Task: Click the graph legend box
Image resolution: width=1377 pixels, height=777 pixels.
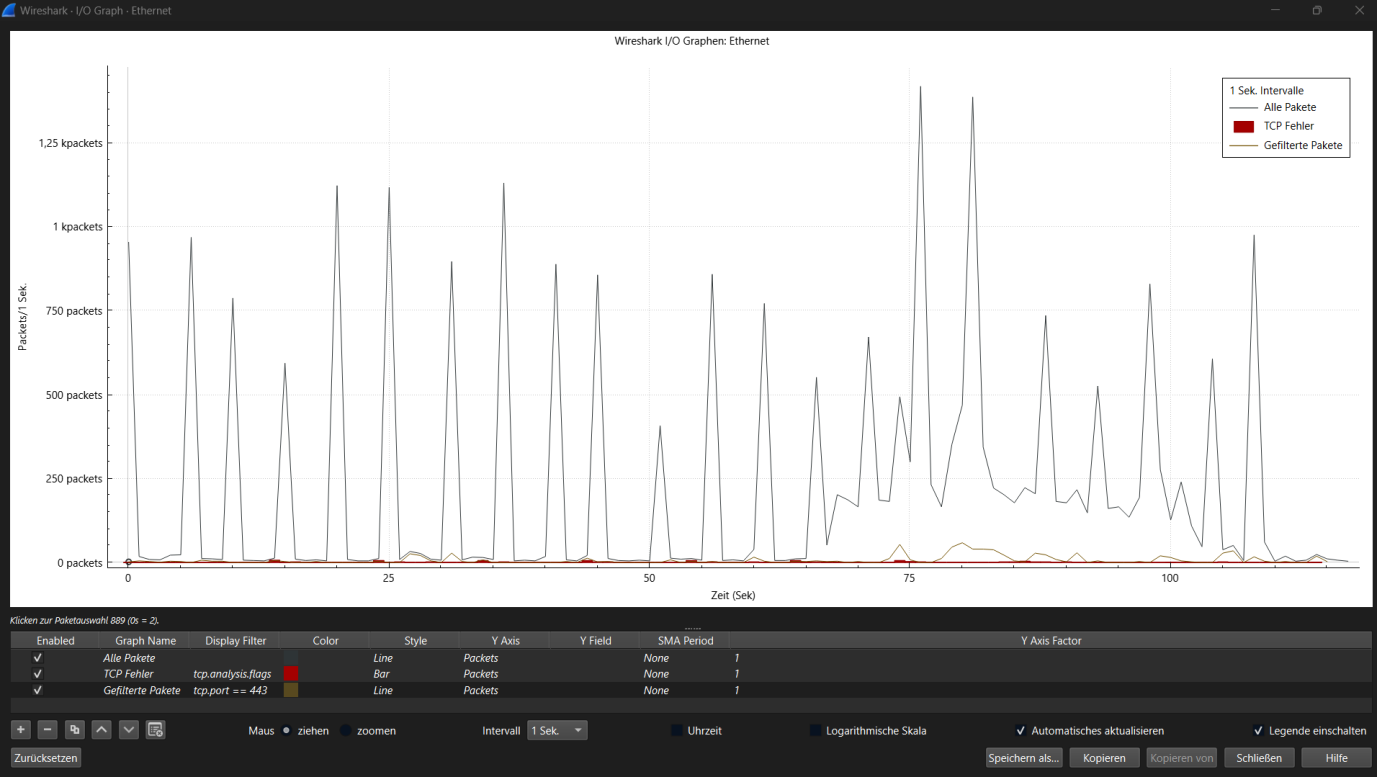Action: point(1286,118)
